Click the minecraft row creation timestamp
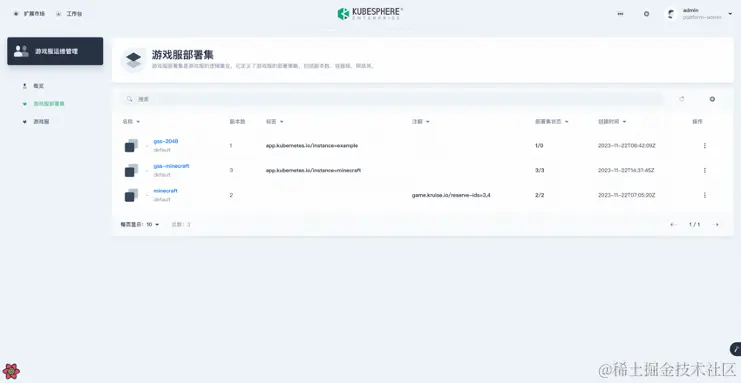 [x=627, y=195]
